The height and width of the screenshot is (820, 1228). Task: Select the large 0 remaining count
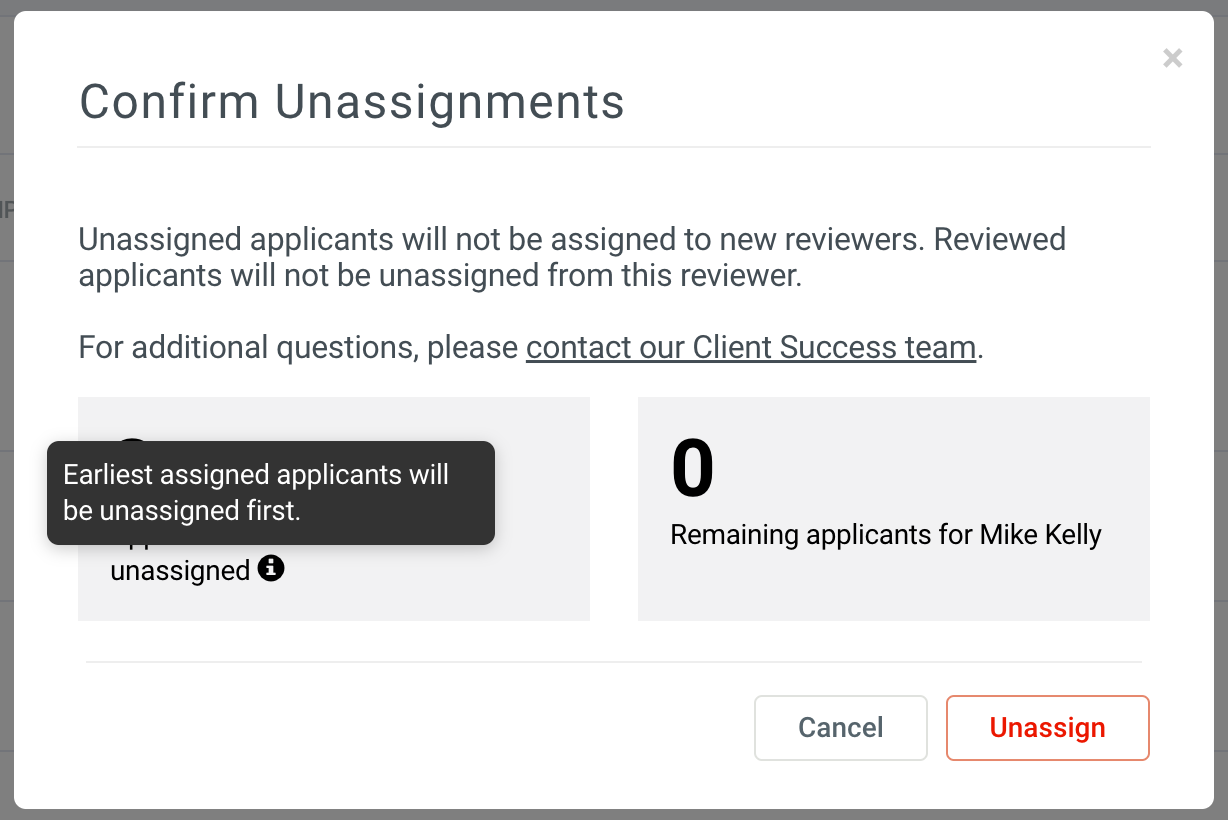(693, 469)
